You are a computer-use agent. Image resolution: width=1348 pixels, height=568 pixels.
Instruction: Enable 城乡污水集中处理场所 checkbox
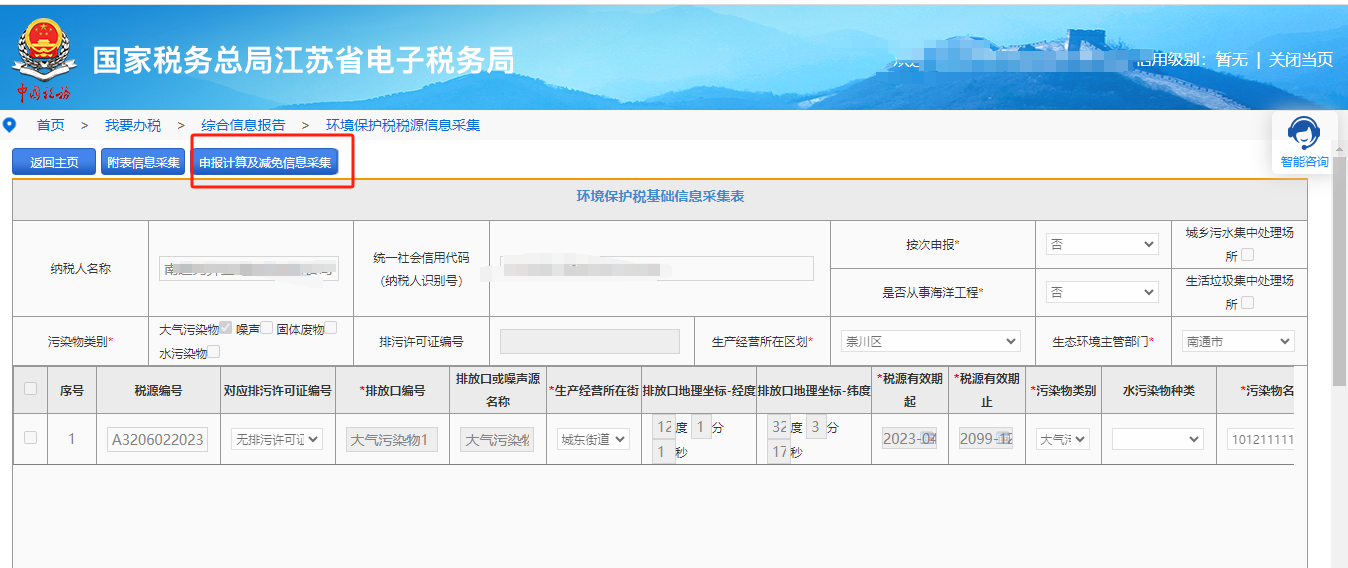click(x=1247, y=255)
